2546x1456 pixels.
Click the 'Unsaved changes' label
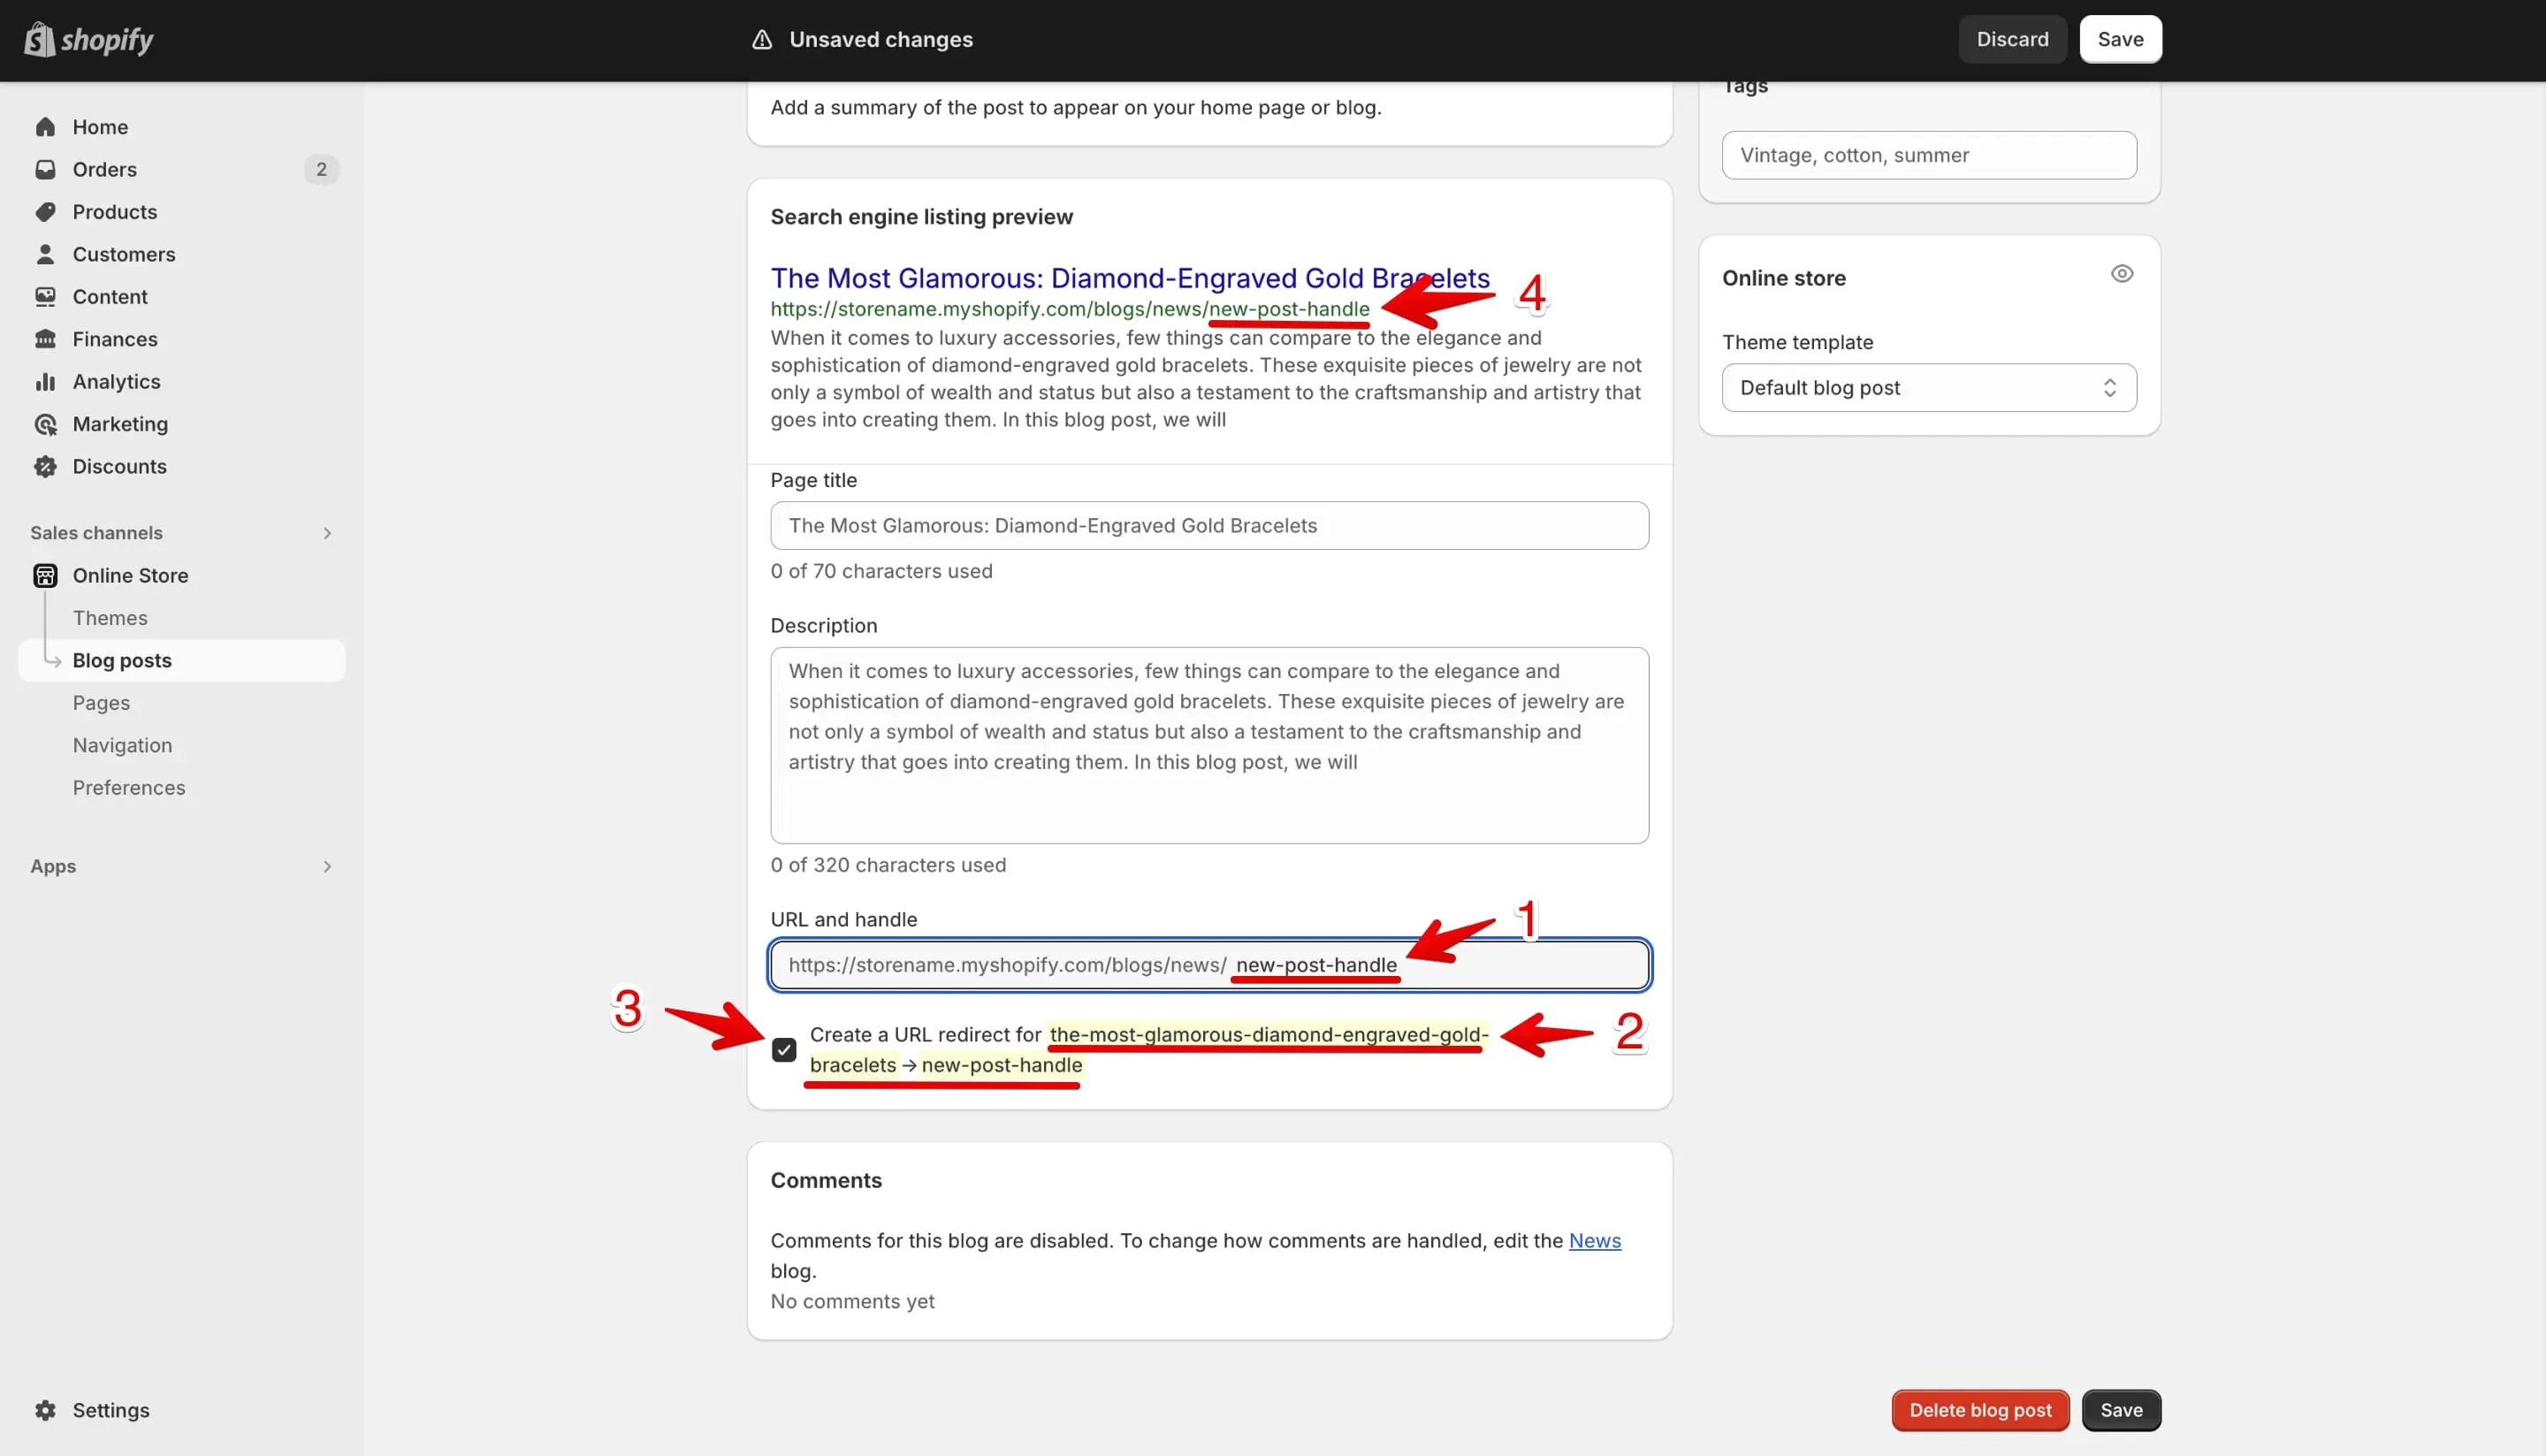(881, 39)
